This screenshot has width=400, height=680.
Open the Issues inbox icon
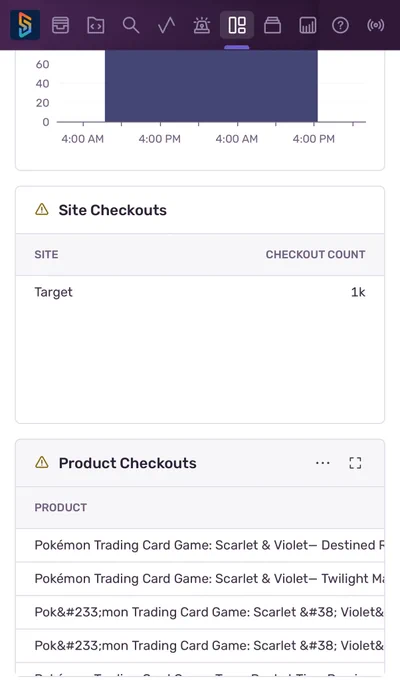[x=60, y=25]
